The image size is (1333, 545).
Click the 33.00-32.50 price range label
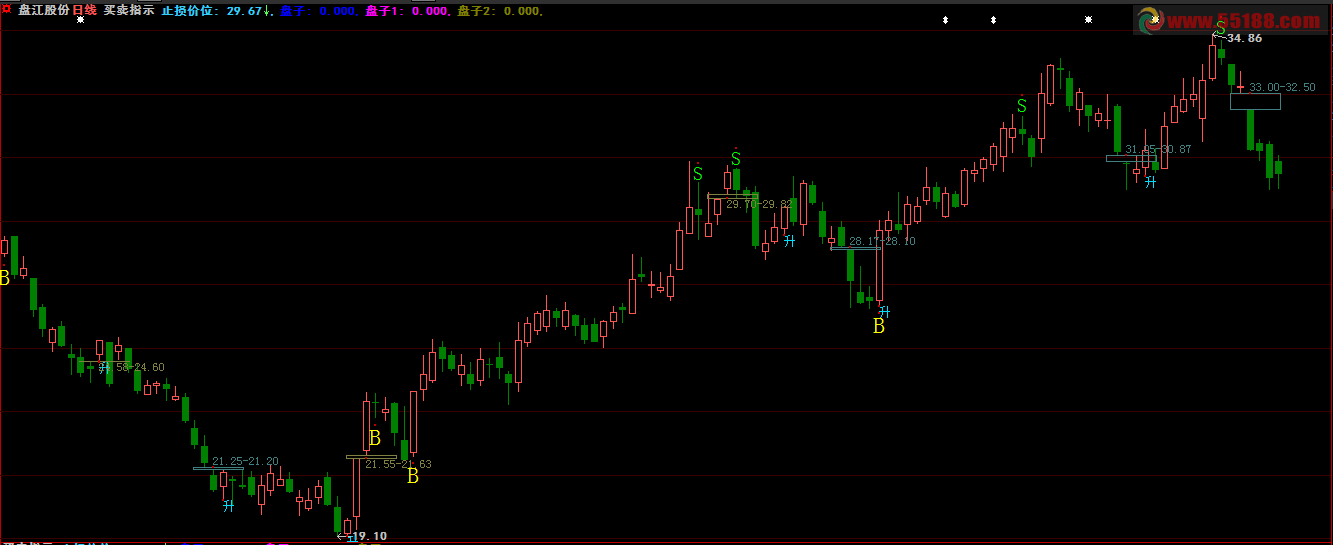coord(1282,87)
